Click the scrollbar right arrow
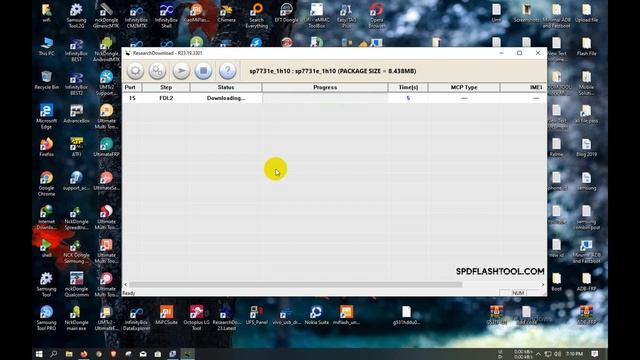This screenshot has height=360, width=640. [543, 284]
